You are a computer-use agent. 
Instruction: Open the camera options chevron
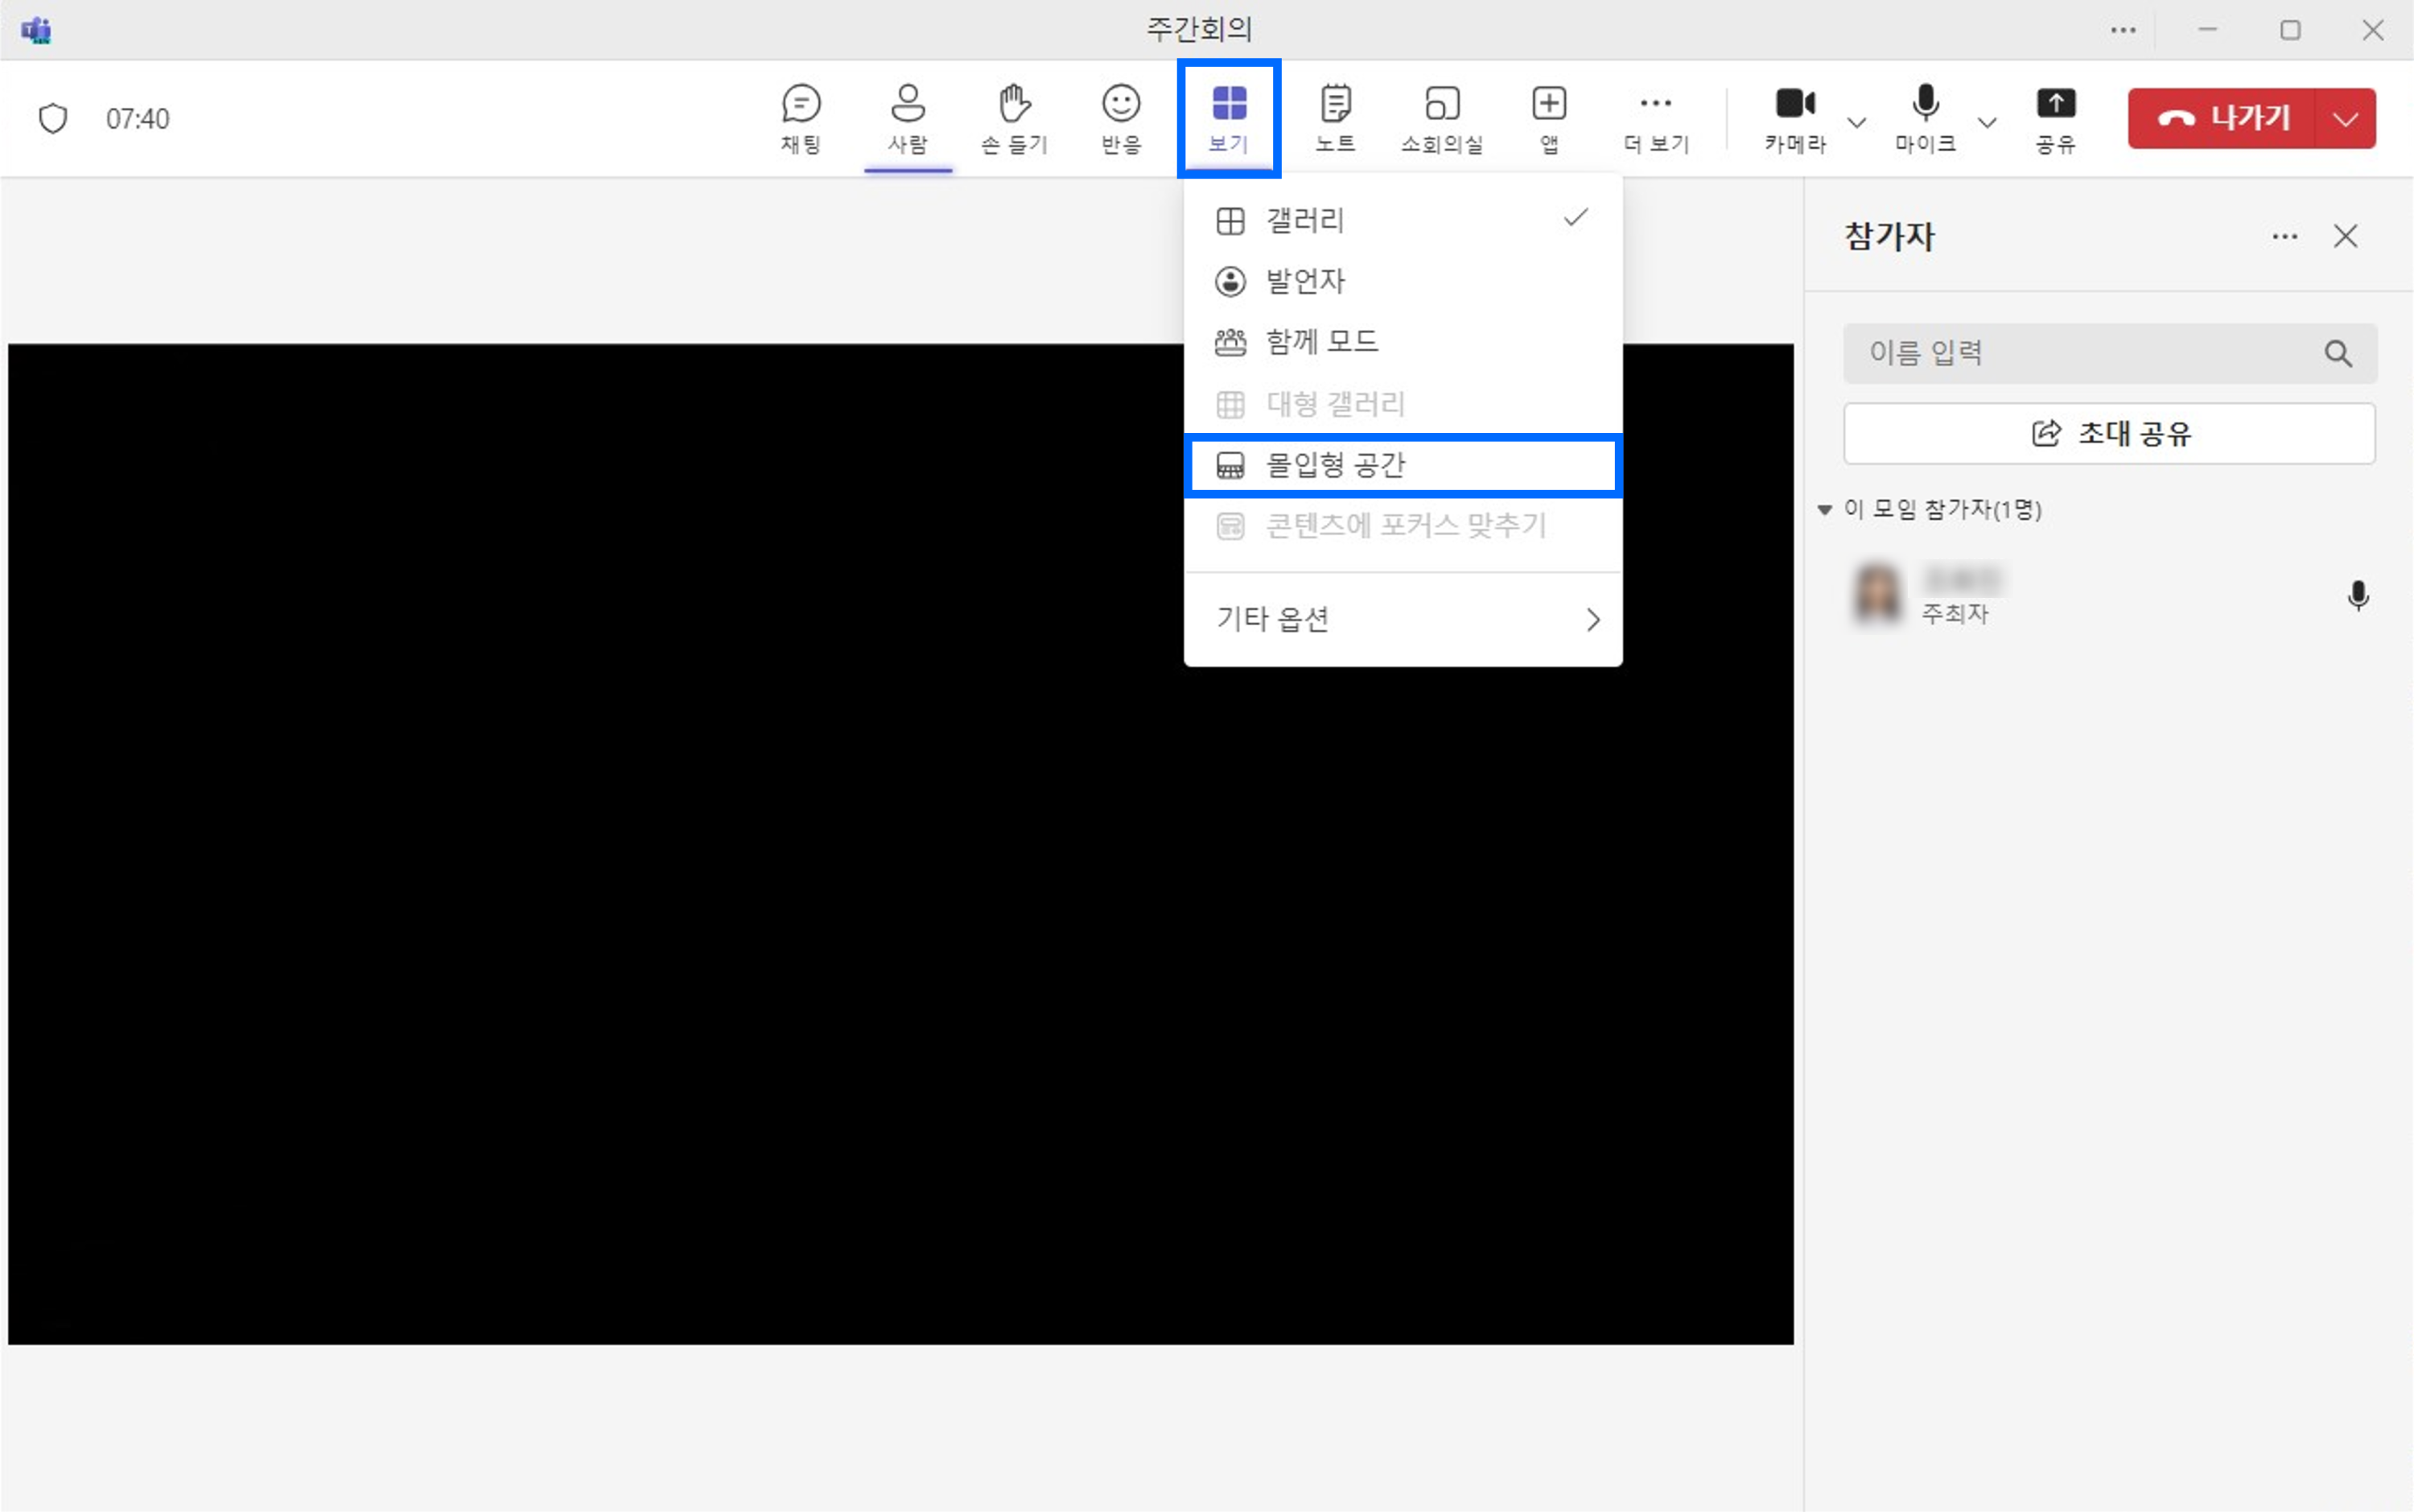pos(1857,122)
